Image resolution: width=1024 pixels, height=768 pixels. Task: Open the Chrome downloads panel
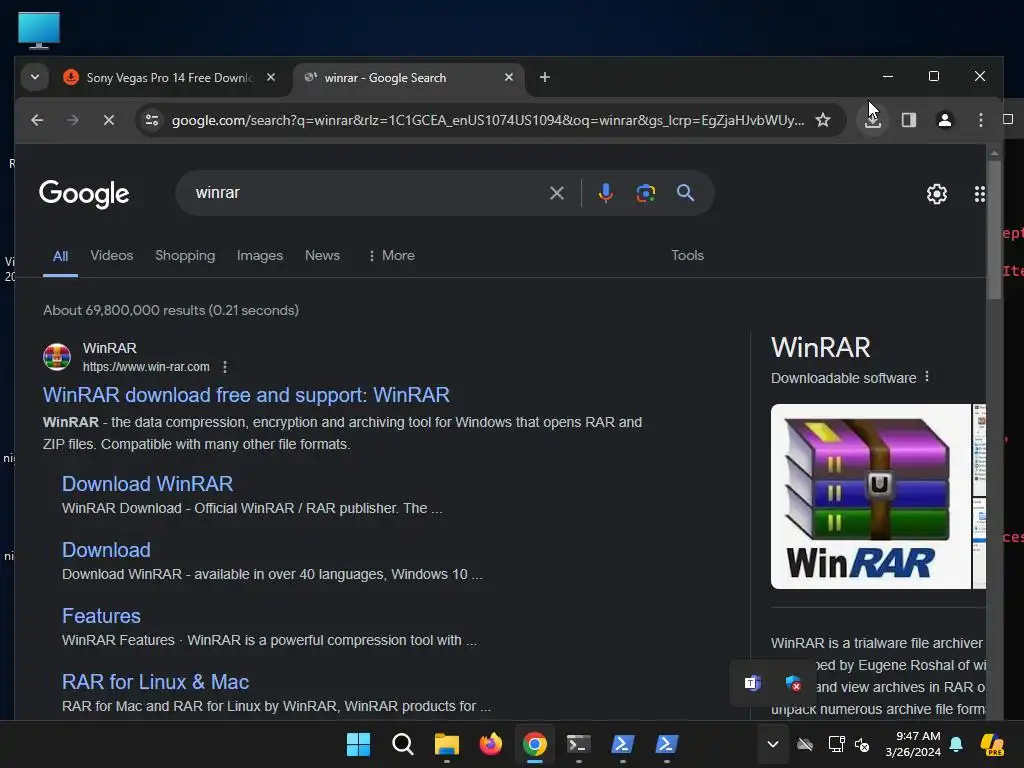[x=872, y=120]
